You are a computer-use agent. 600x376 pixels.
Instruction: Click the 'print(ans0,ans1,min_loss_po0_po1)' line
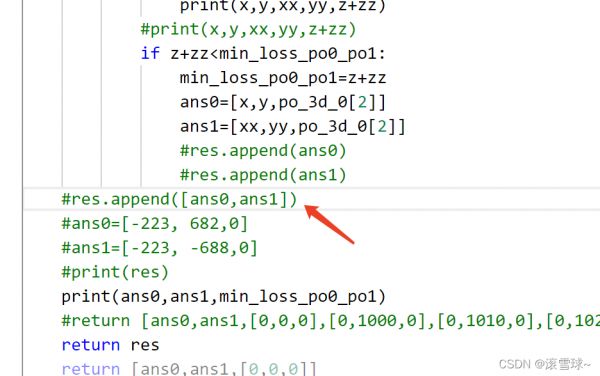coord(223,297)
